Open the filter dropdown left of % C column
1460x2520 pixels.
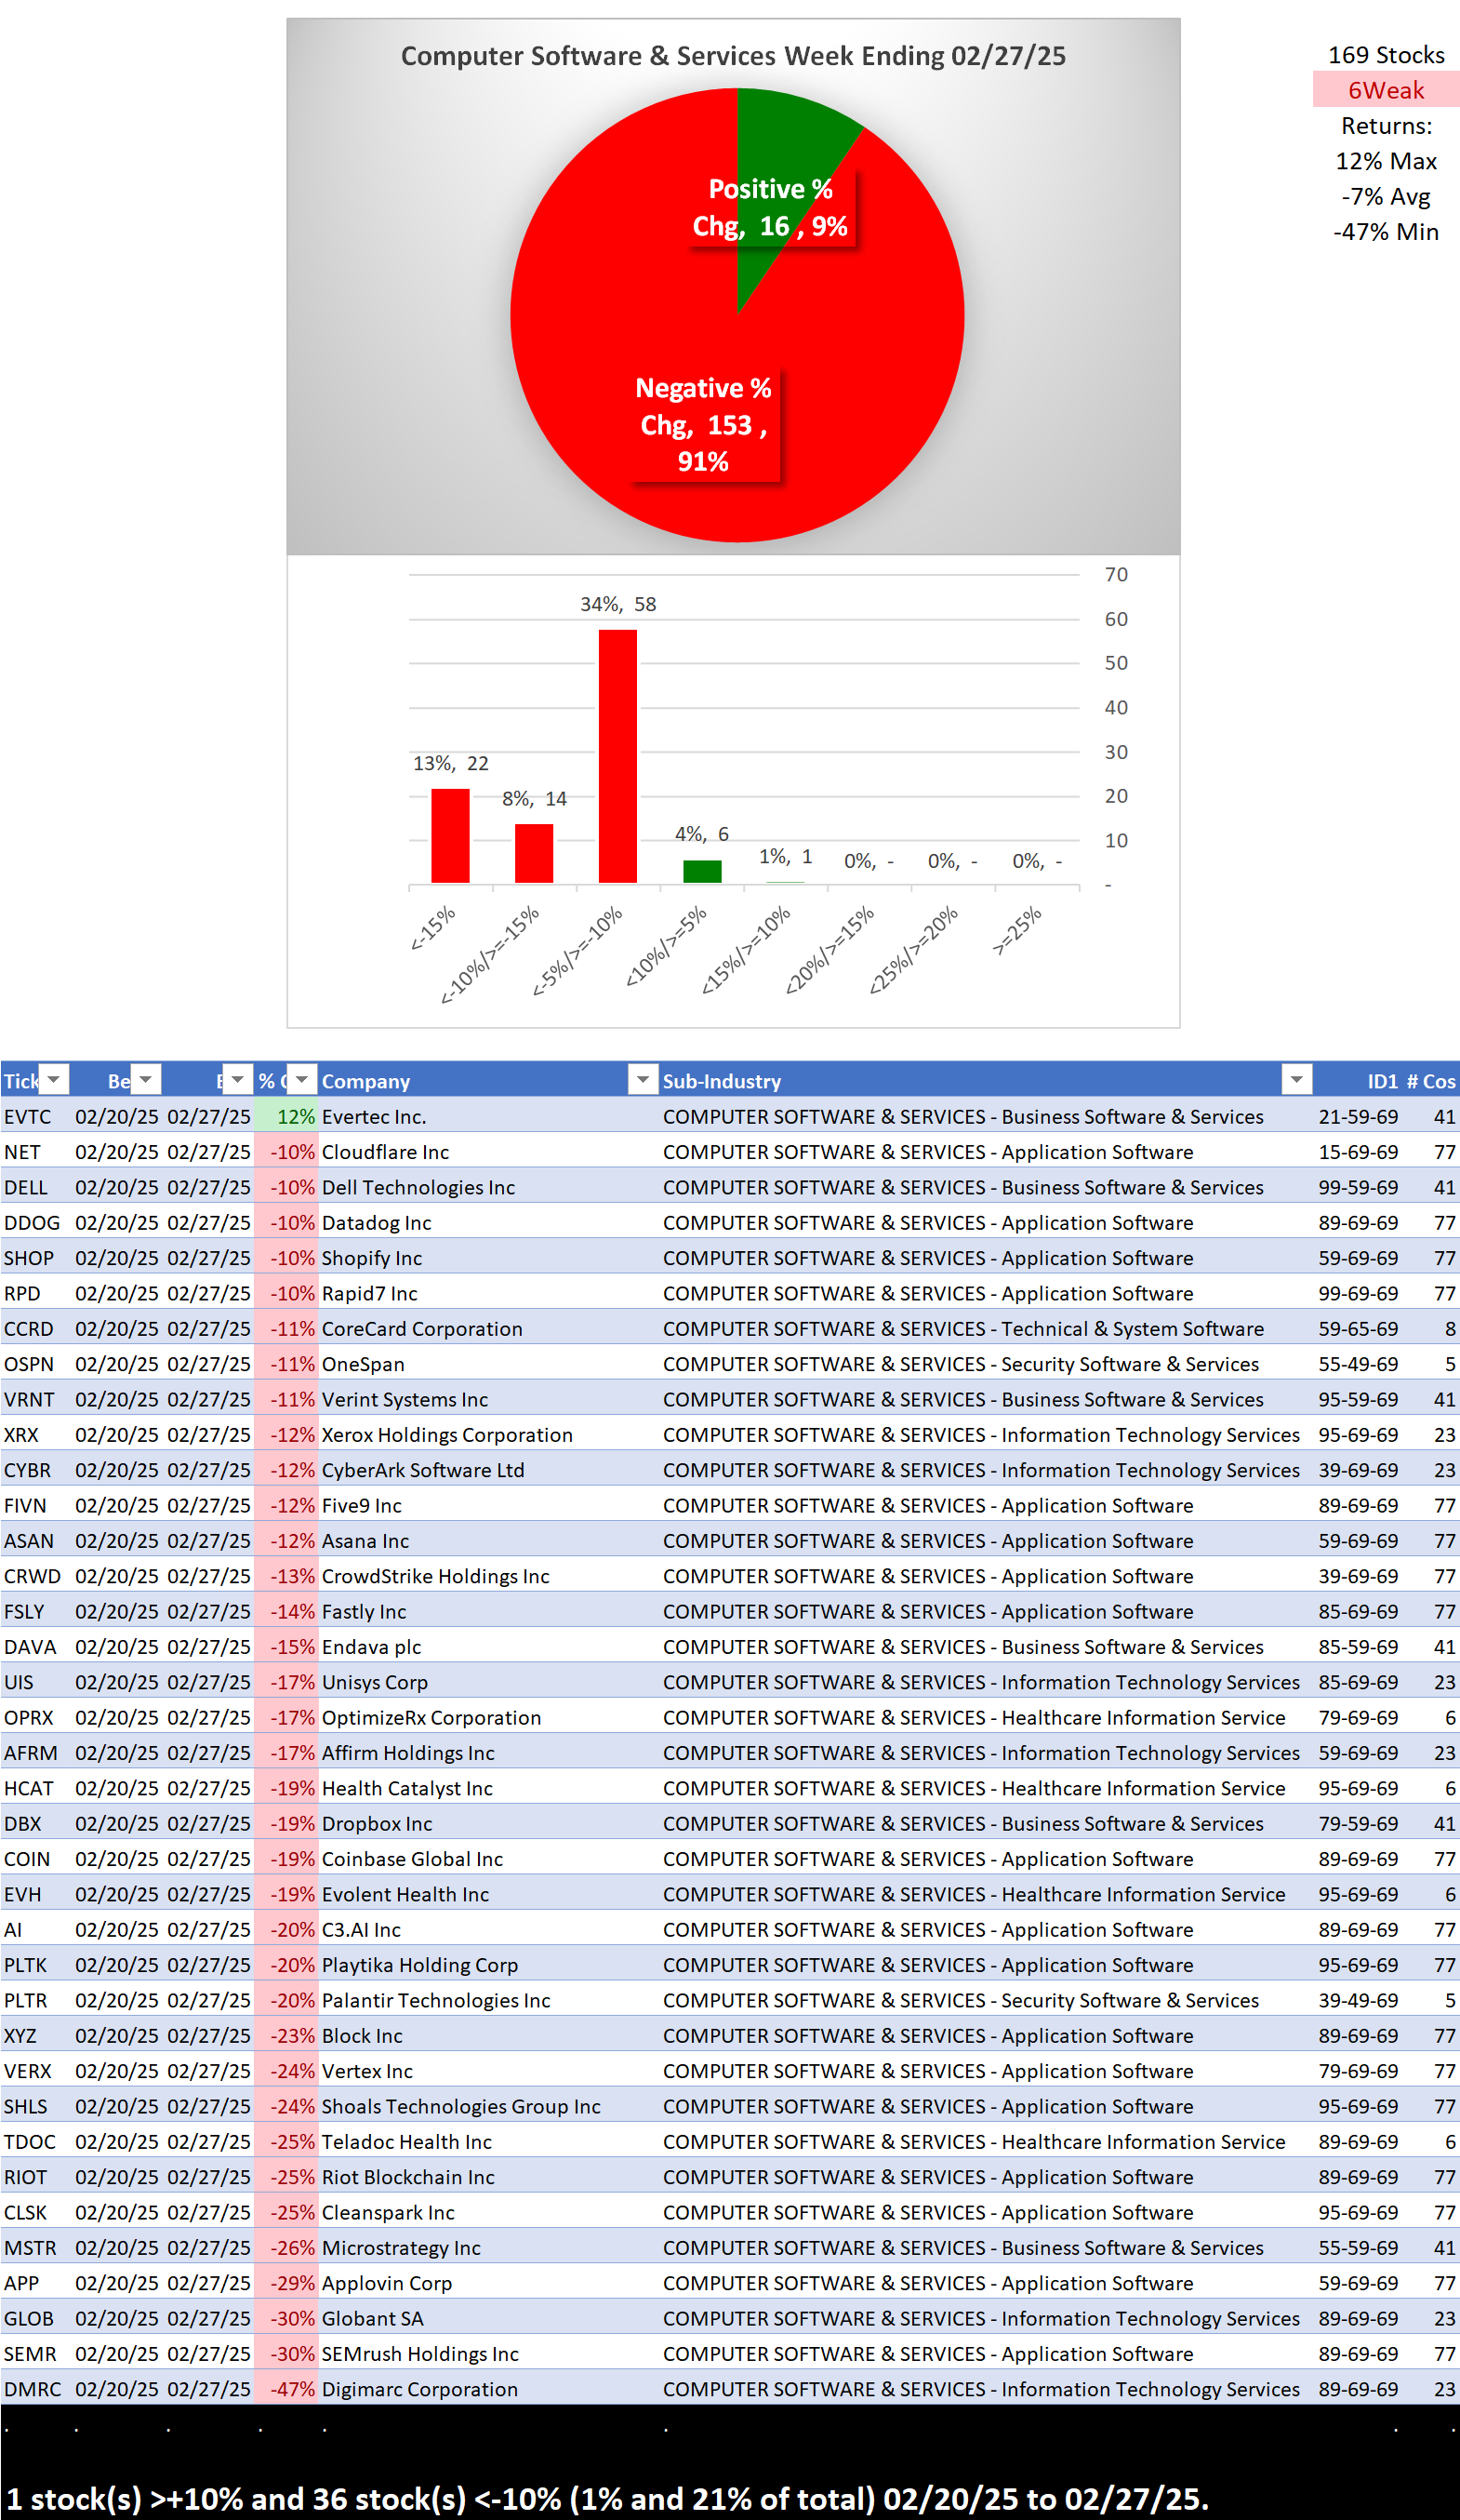pos(237,1080)
